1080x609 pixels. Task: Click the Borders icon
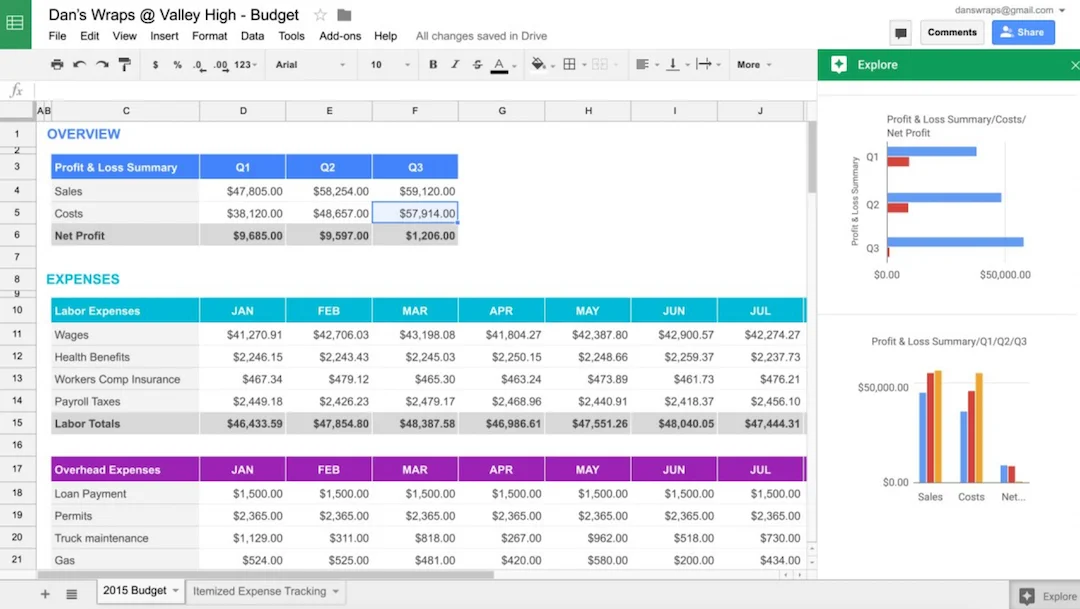[569, 65]
